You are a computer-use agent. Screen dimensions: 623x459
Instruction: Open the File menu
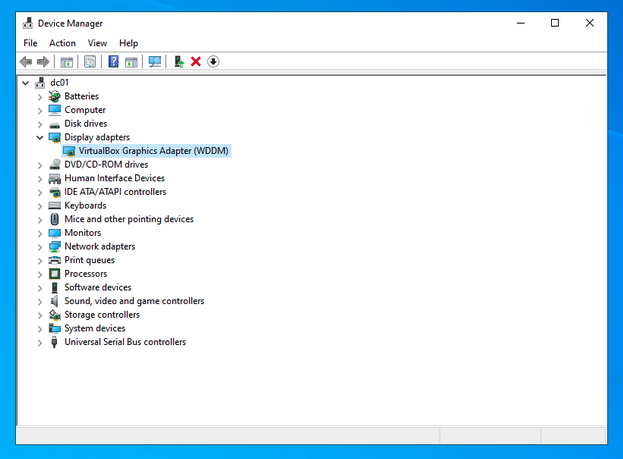[x=30, y=43]
